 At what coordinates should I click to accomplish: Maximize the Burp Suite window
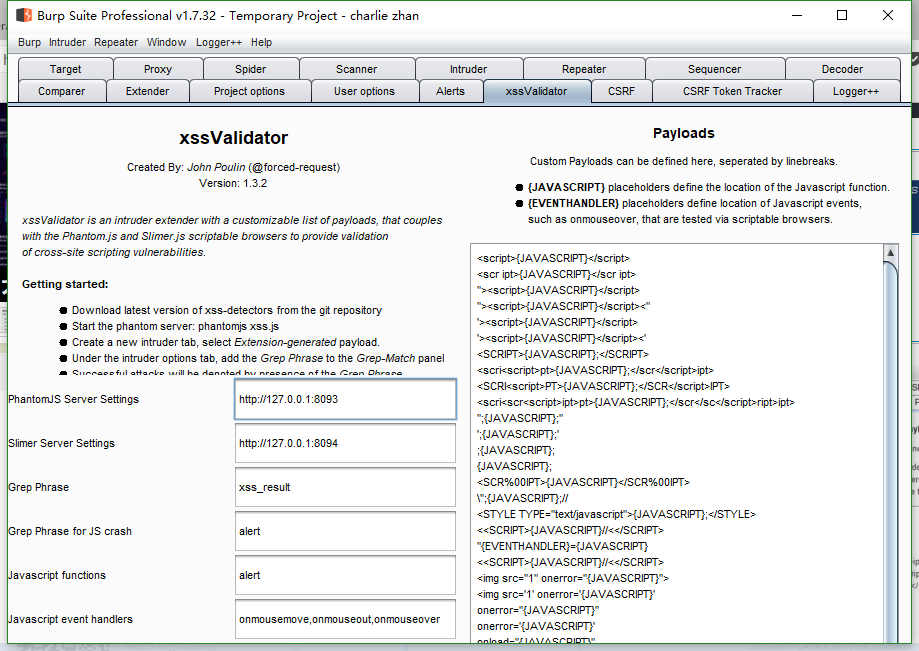pos(842,15)
